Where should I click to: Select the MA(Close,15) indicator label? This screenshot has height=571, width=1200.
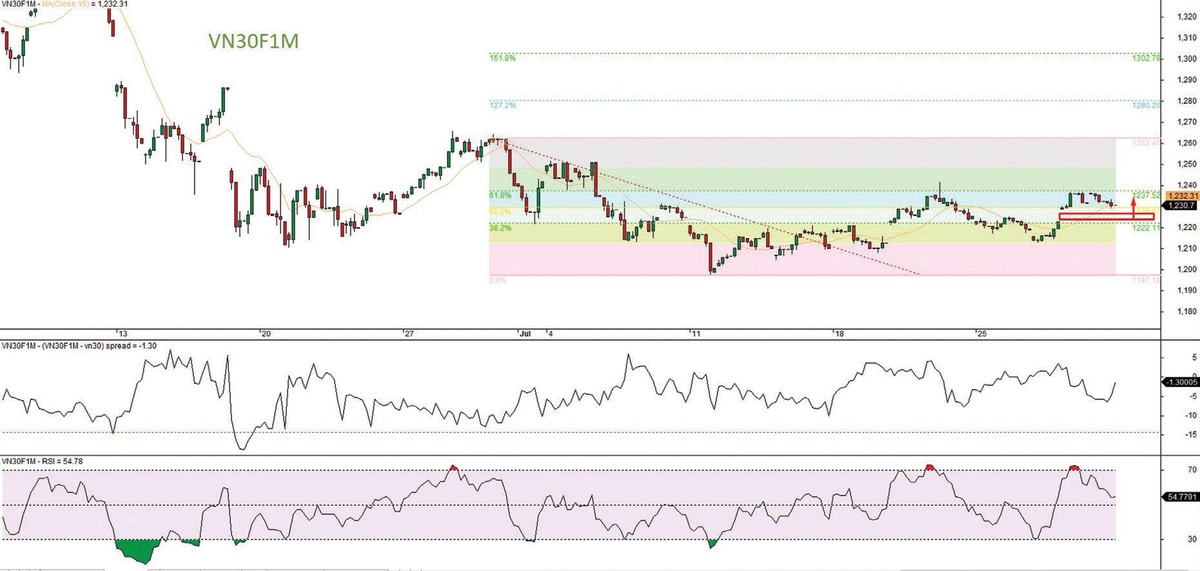[68, 5]
